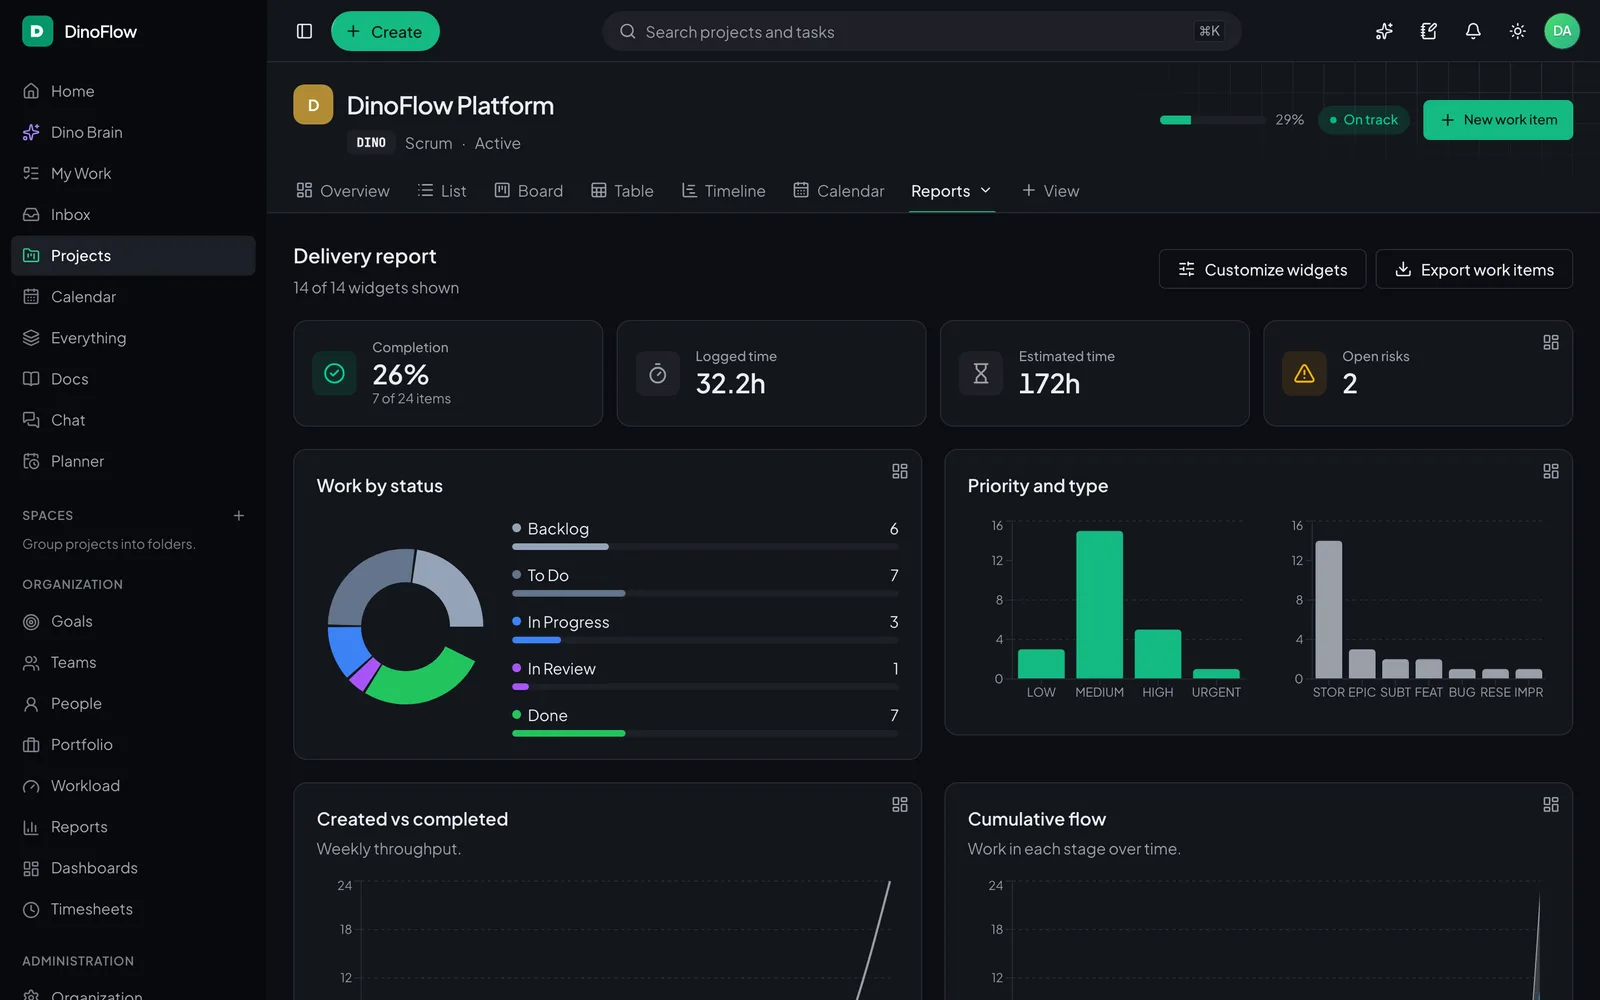Click the DinoFlow logo icon
1600x1000 pixels.
pos(37,31)
